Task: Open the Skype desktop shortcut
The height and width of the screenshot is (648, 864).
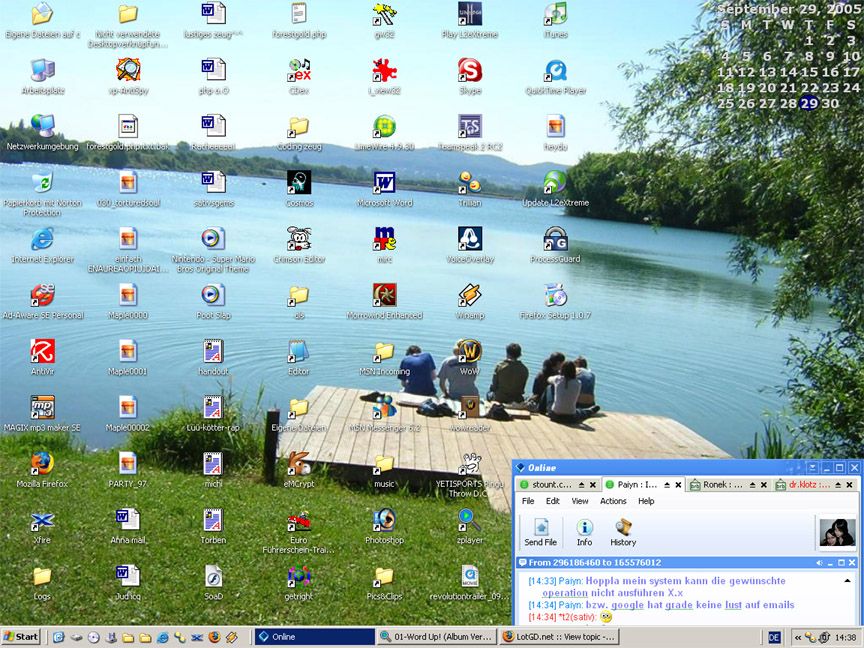Action: click(470, 71)
